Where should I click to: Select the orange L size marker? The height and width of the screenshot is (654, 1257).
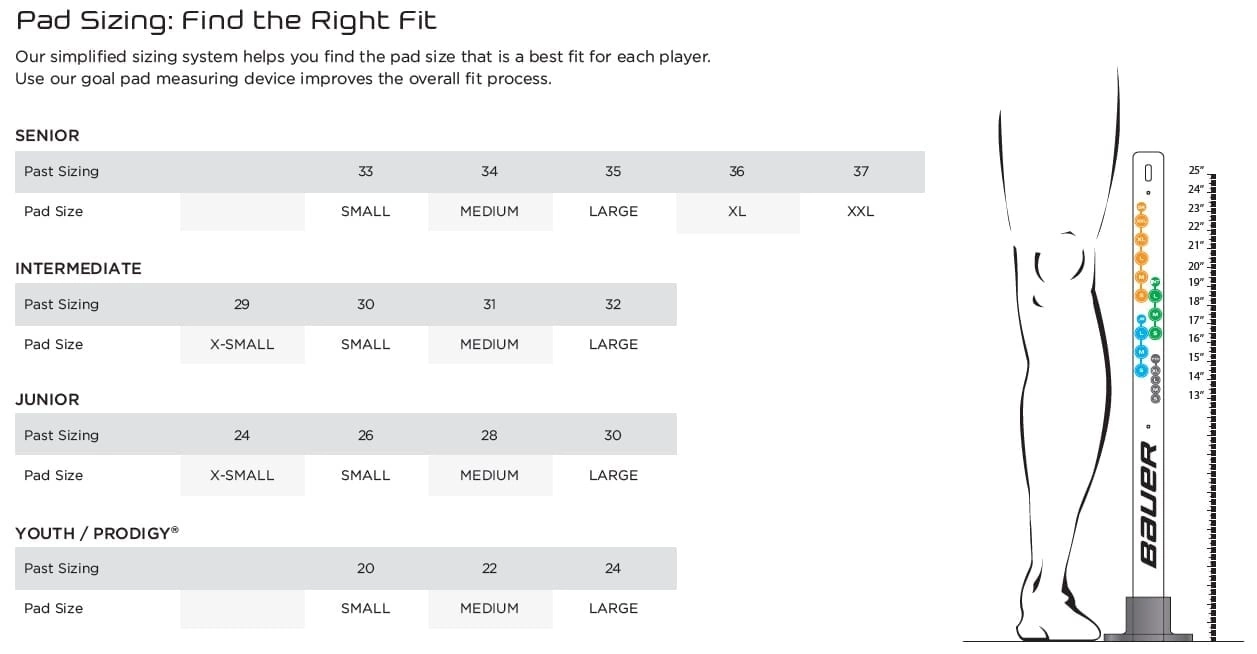pos(1141,258)
